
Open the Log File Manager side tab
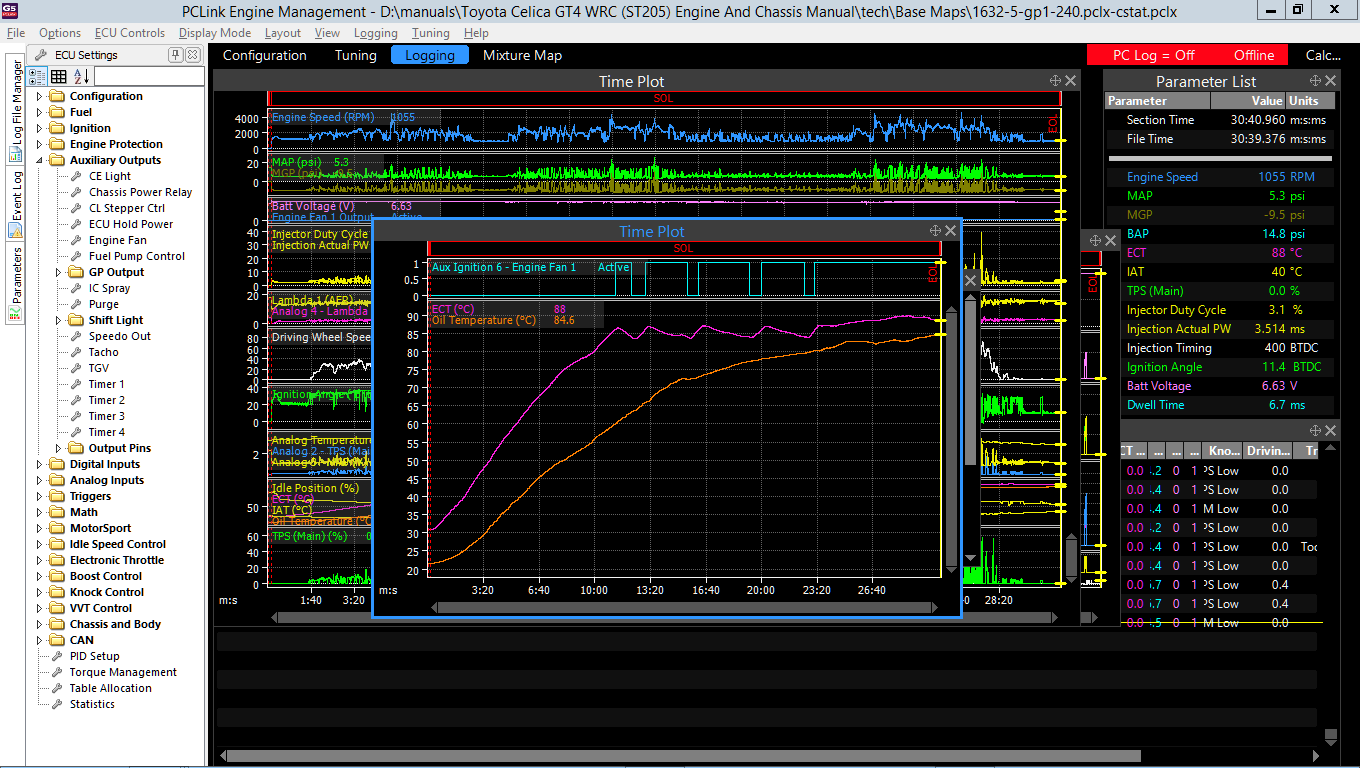click(x=15, y=111)
